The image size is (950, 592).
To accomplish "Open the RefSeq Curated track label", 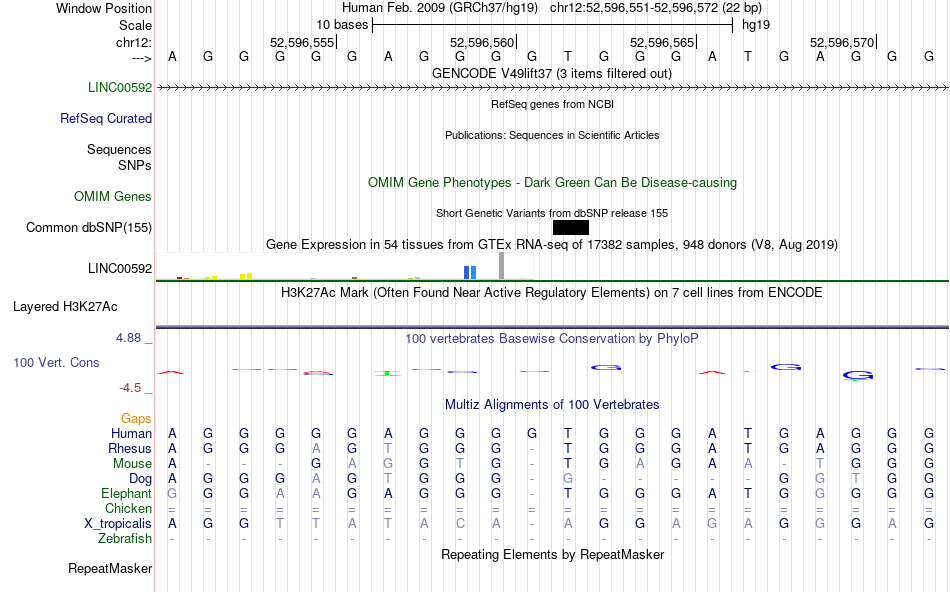I will click(x=106, y=118).
